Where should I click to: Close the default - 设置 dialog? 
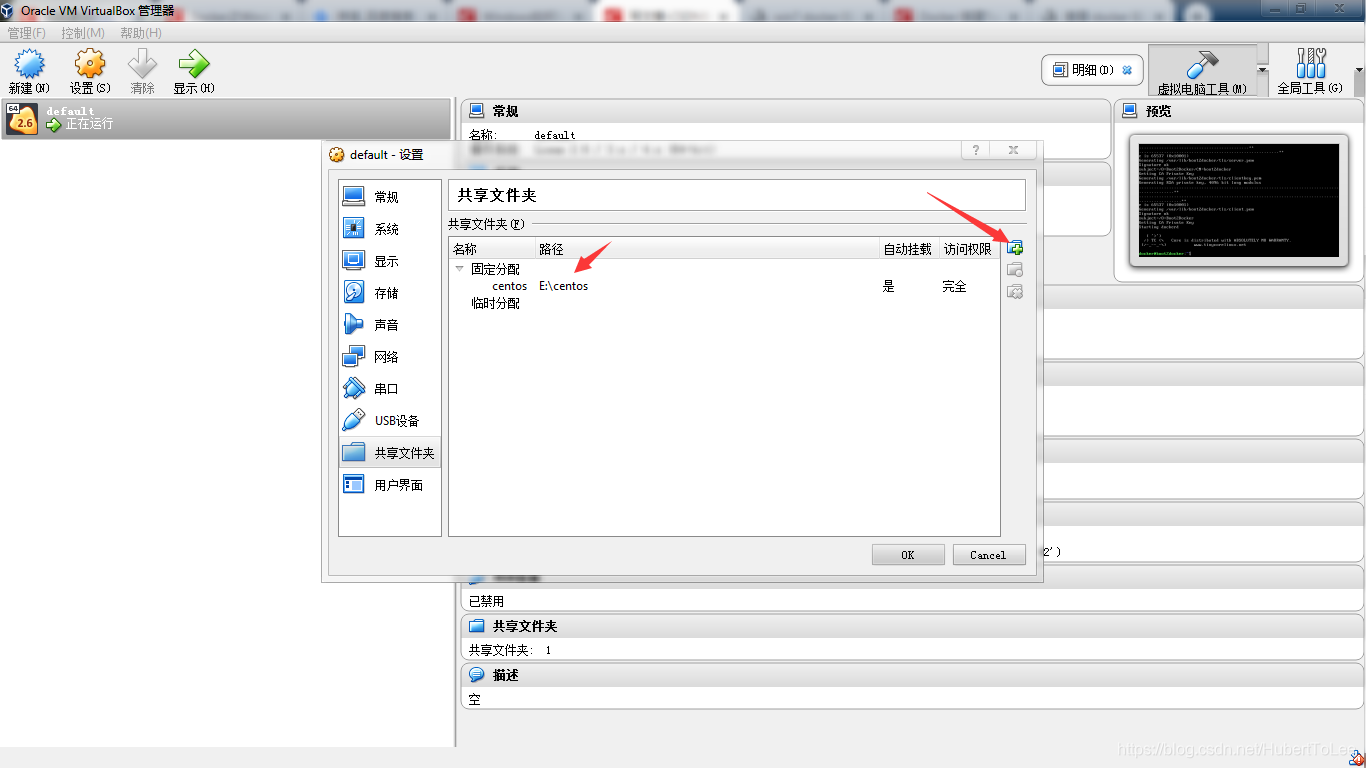(1013, 150)
